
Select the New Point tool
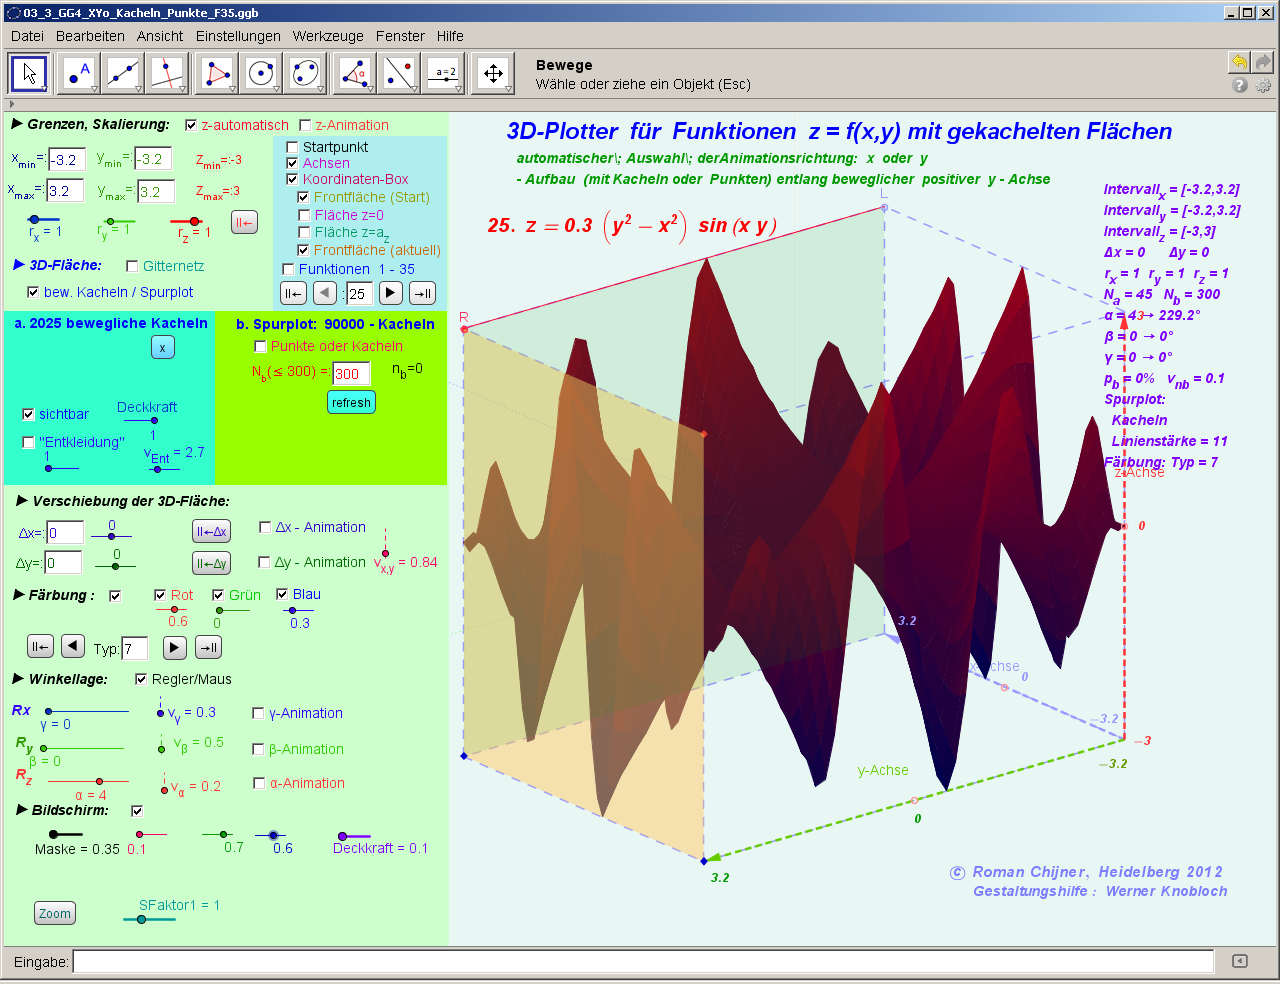78,73
